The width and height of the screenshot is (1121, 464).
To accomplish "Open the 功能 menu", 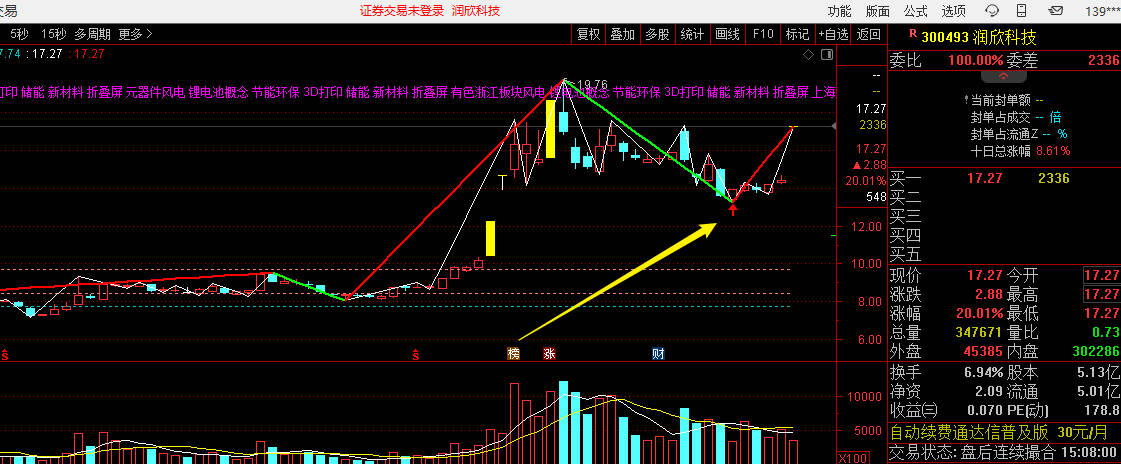I will point(839,11).
